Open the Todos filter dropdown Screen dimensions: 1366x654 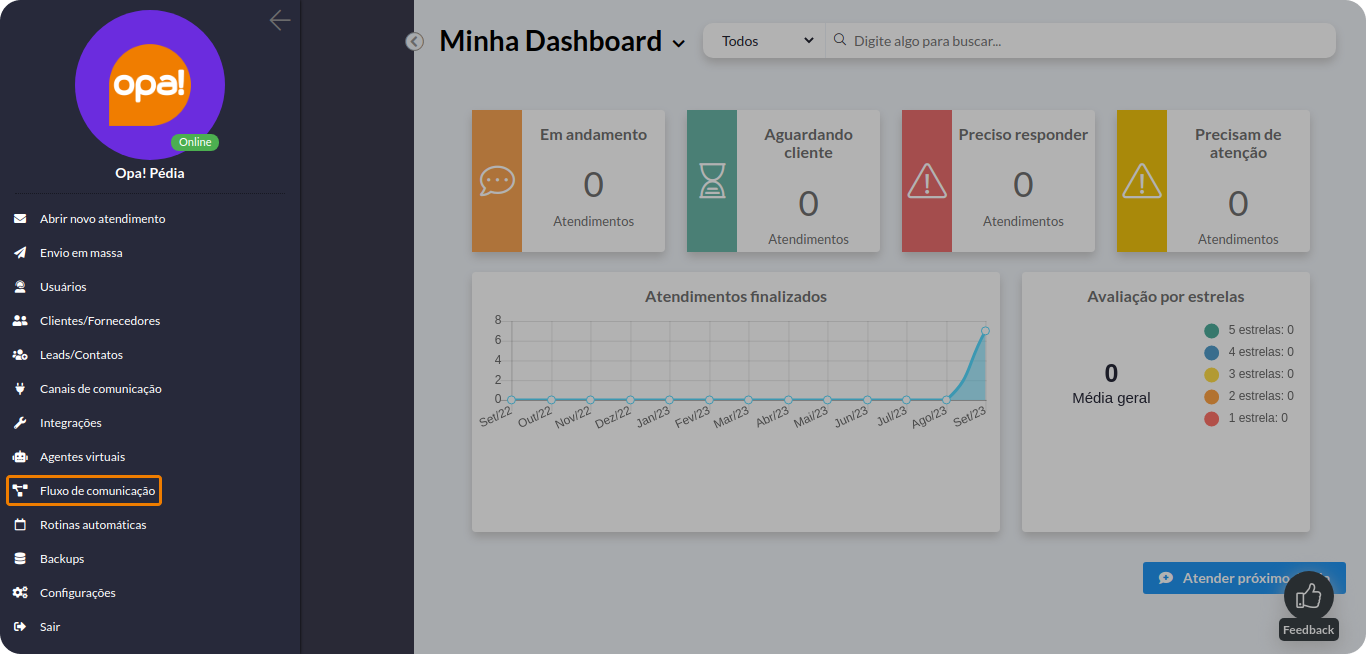765,41
